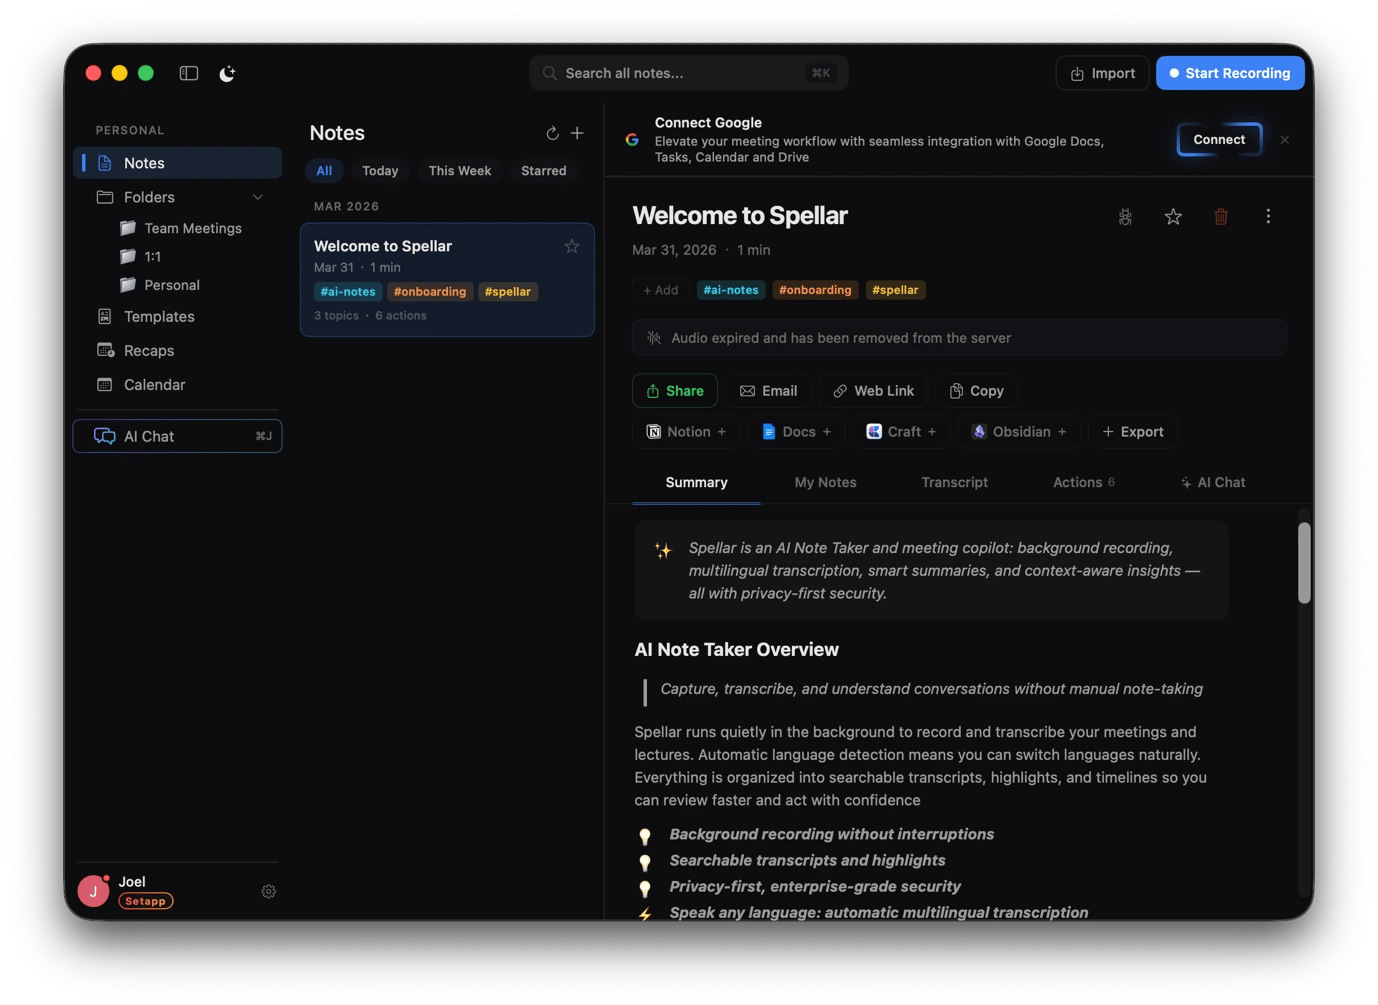Screen dimensions: 1378x1005
Task: Click the Setapp badge under Joel
Action: [146, 901]
